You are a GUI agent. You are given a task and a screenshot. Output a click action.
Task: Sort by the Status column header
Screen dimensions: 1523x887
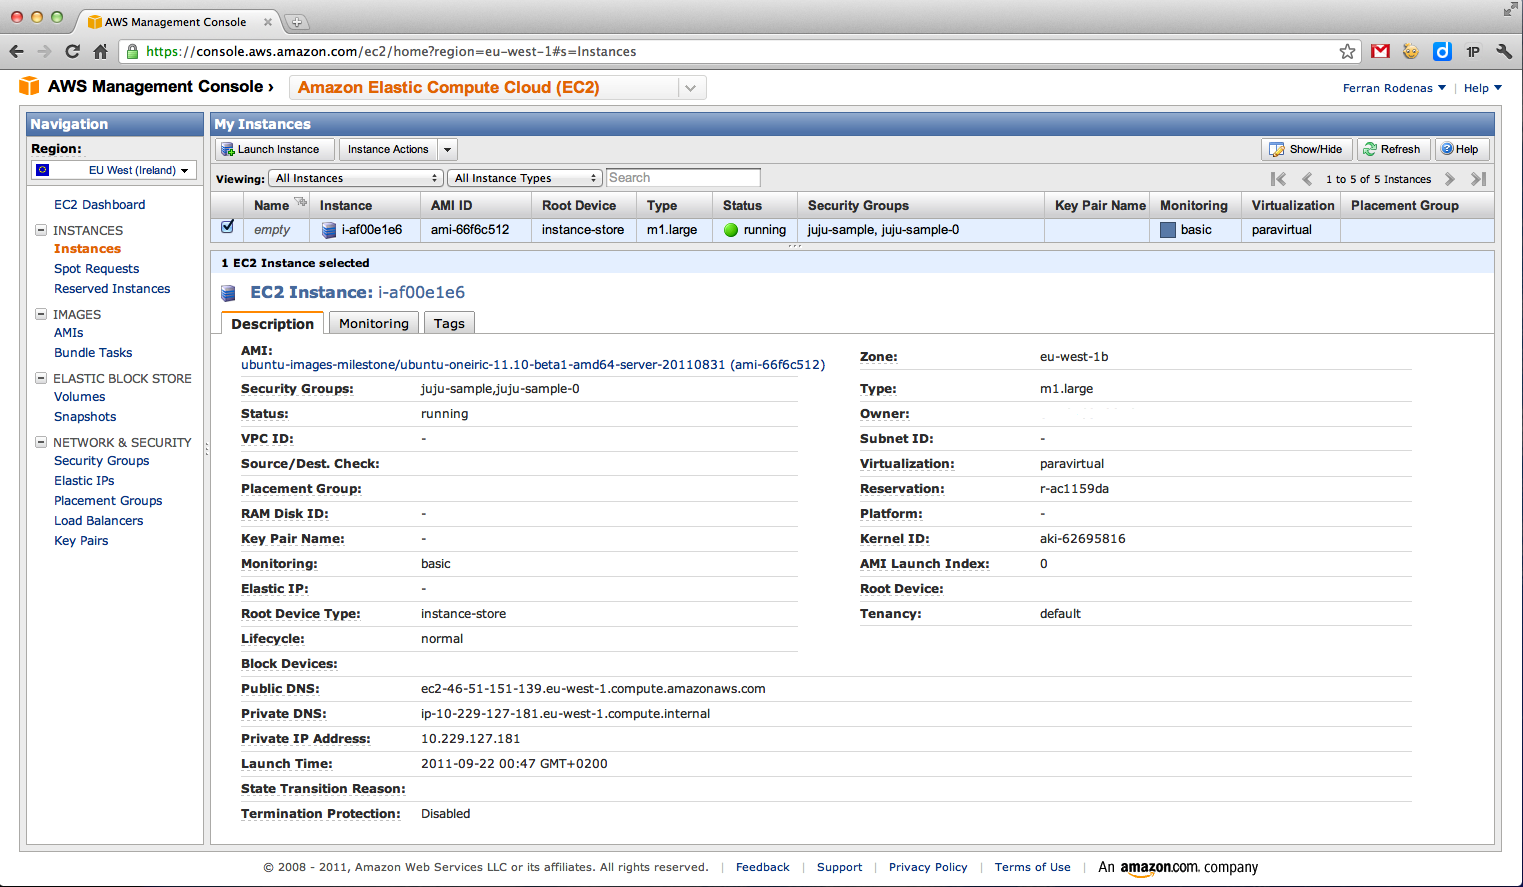754,205
